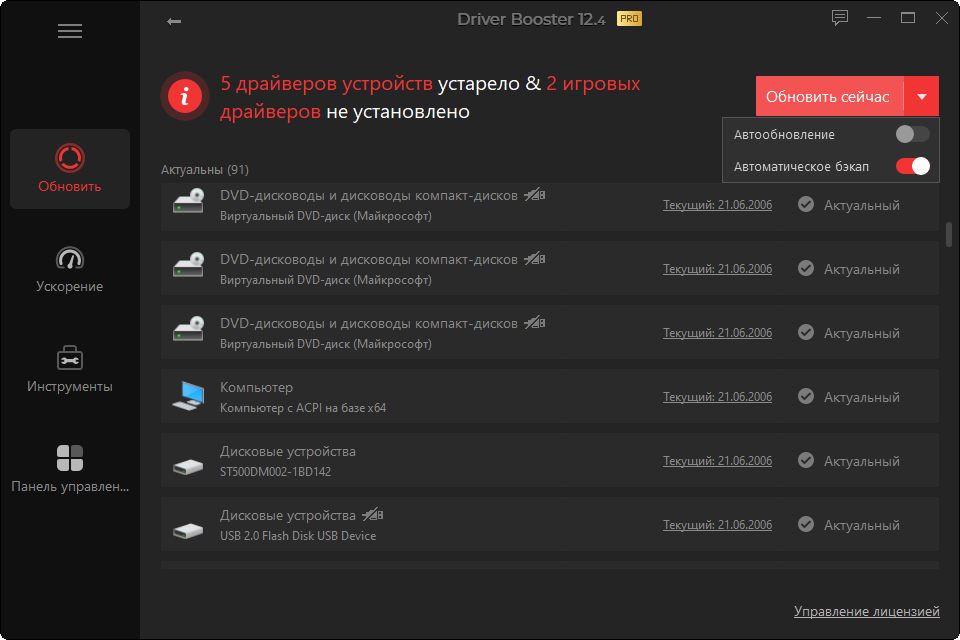Viewport: 960px width, 640px height.
Task: Select the ST500DM002-1BD142 device name
Action: pos(276,472)
